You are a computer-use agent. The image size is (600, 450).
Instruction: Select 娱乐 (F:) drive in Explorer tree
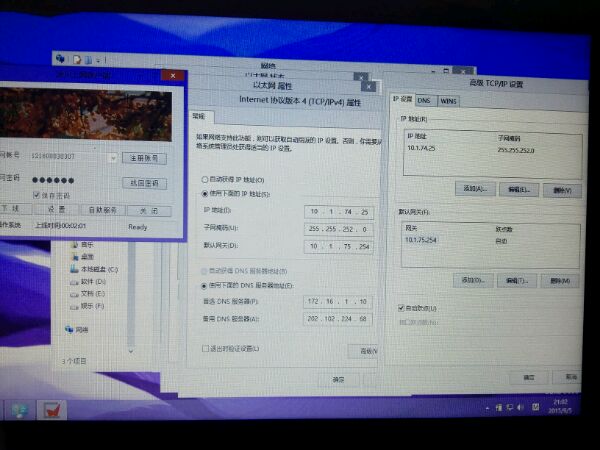[87, 306]
